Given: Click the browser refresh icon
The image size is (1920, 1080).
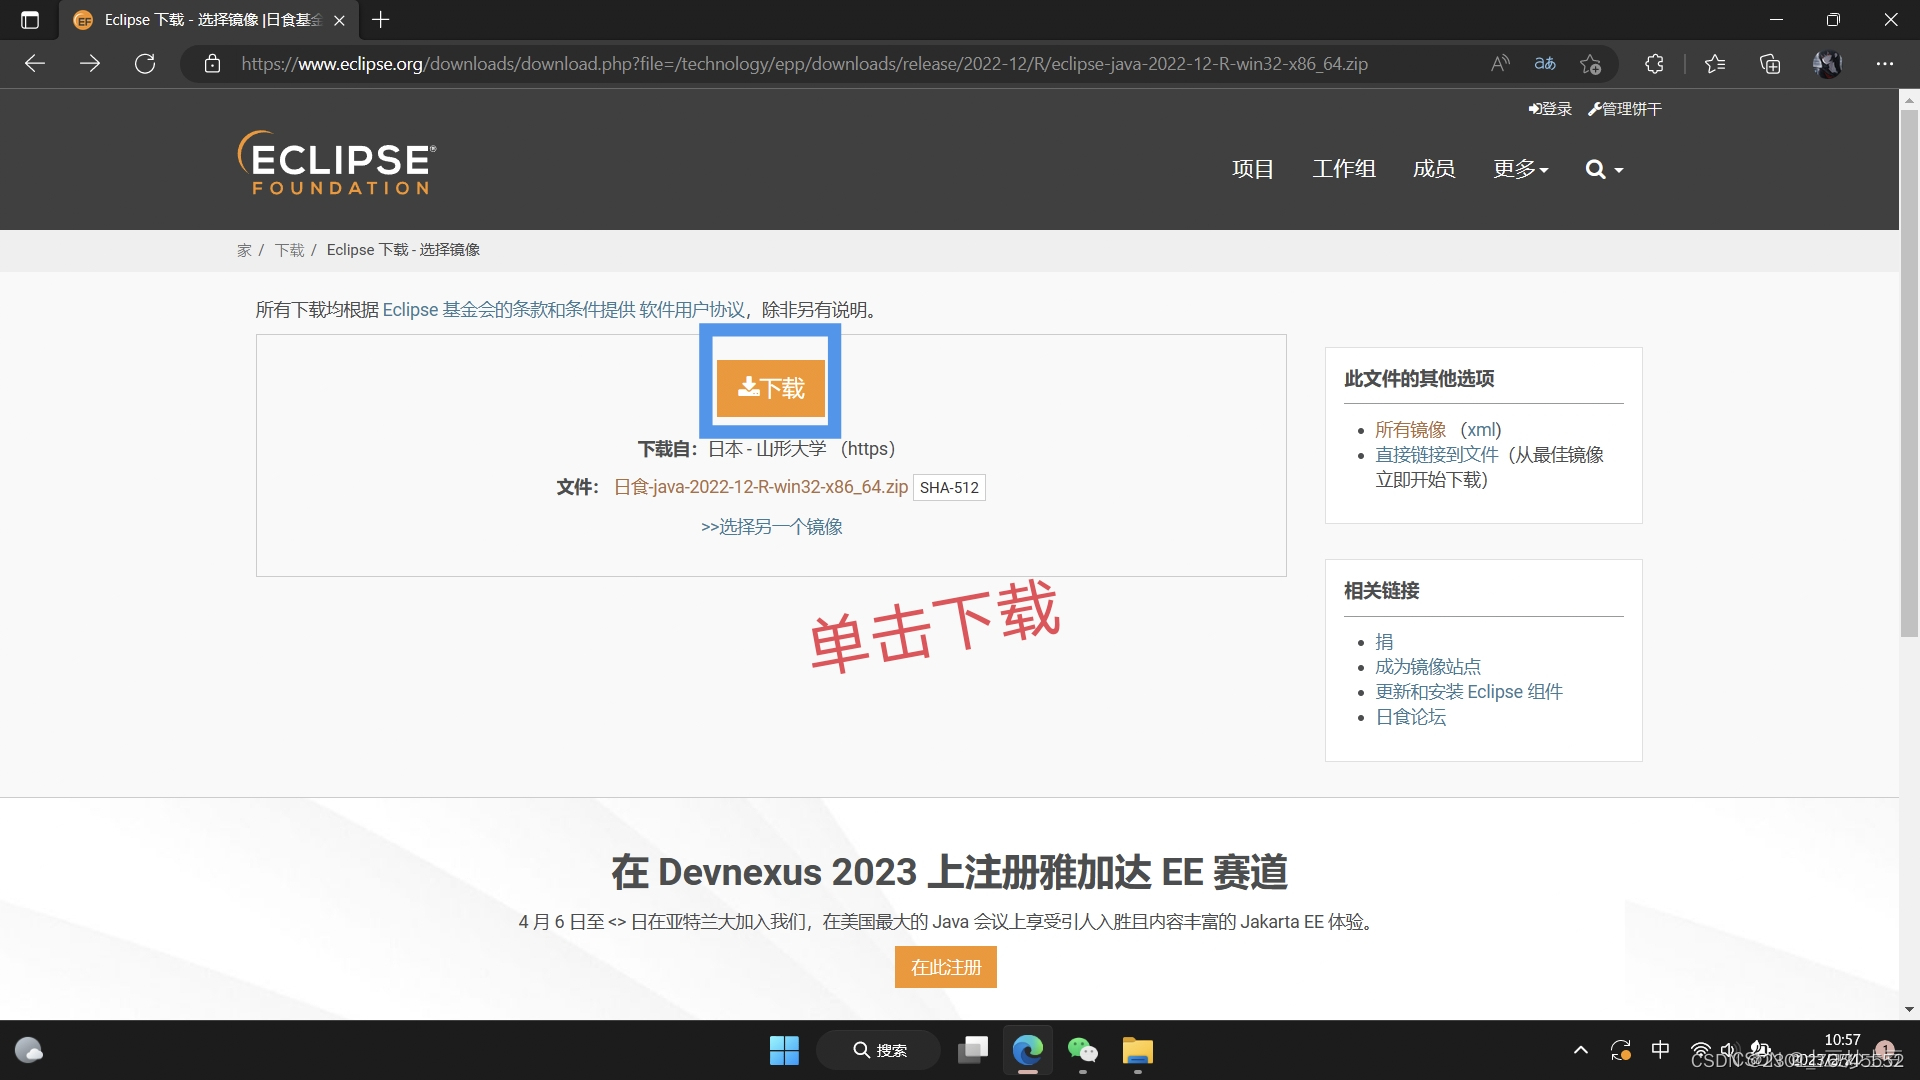Looking at the screenshot, I should (x=145, y=64).
